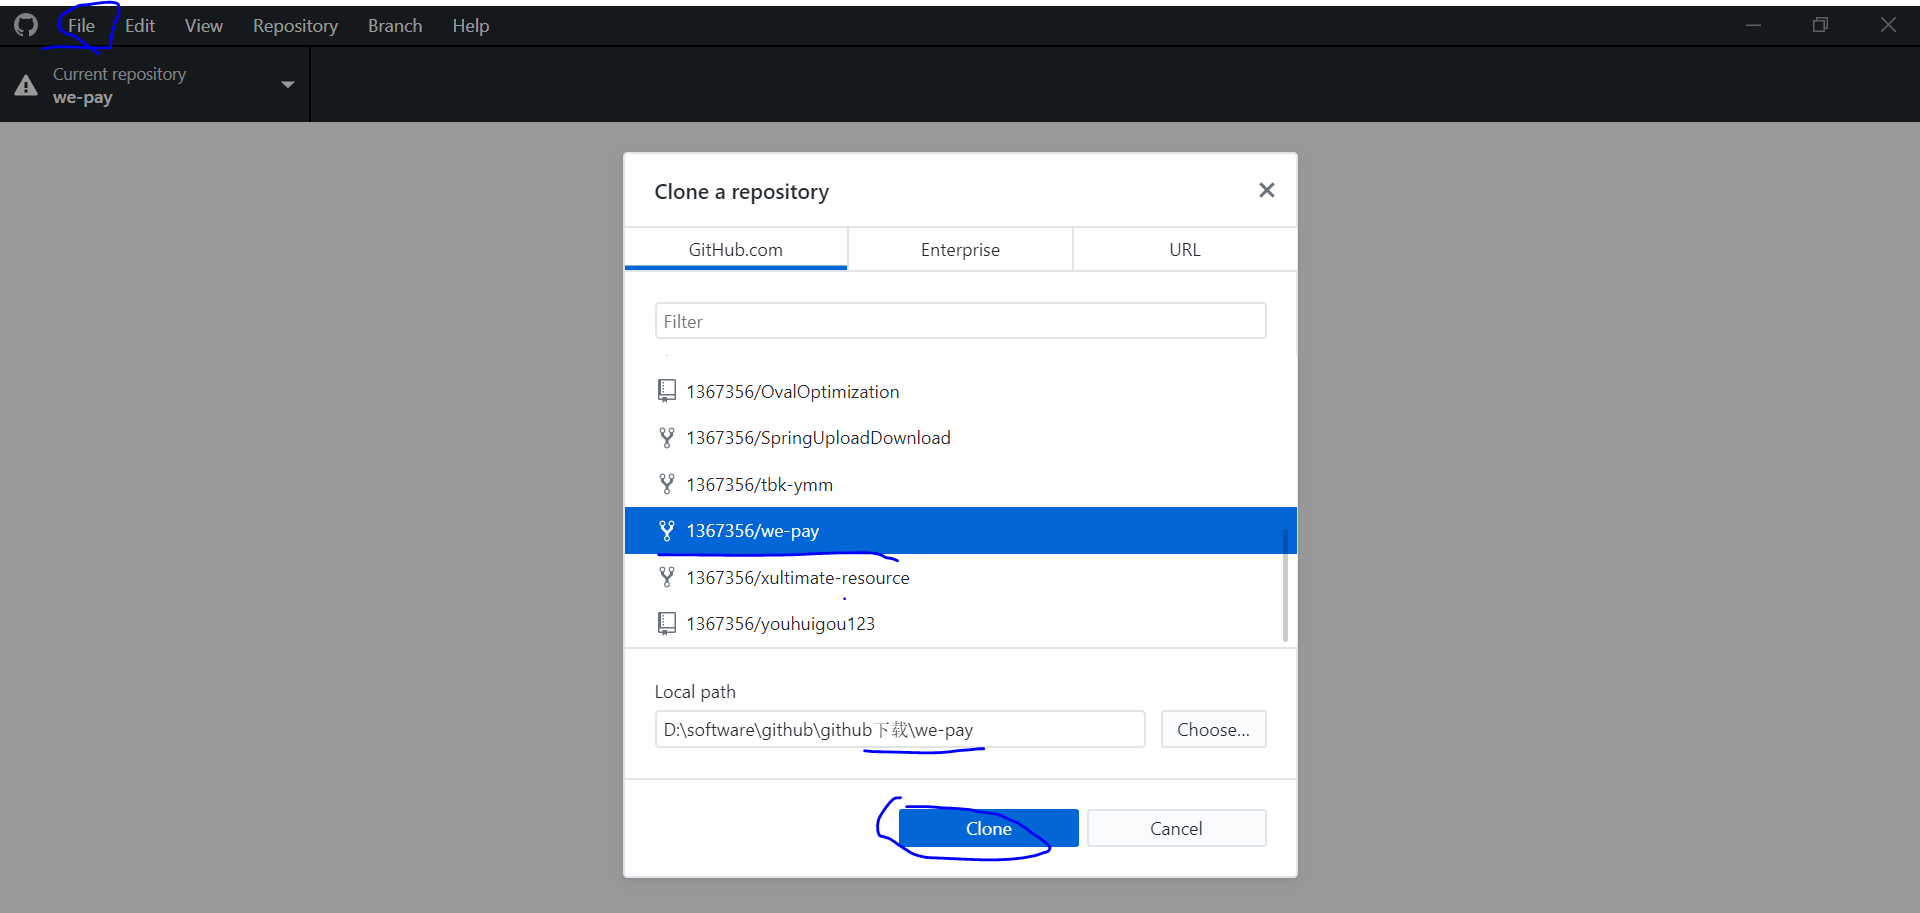The height and width of the screenshot is (913, 1920).
Task: Close the Clone a repository dialog
Action: 1266,190
